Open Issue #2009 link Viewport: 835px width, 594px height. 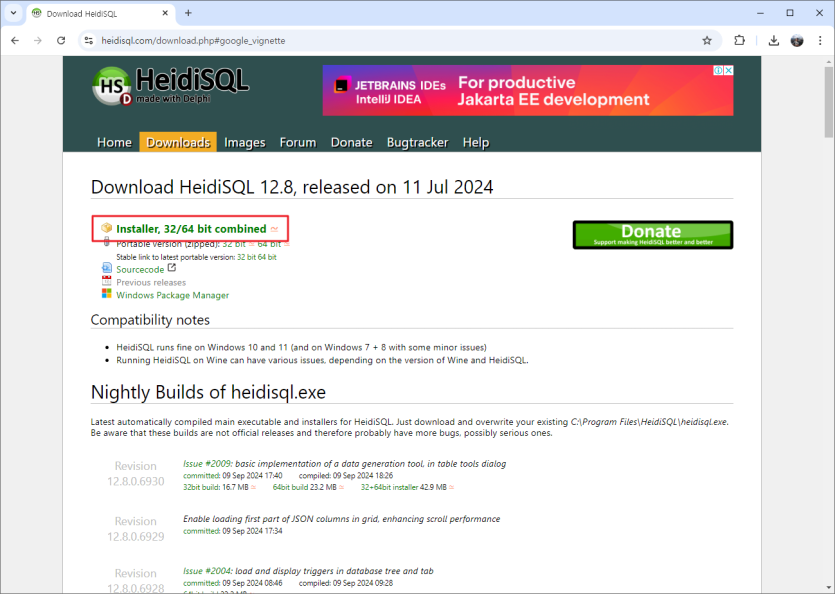point(207,464)
